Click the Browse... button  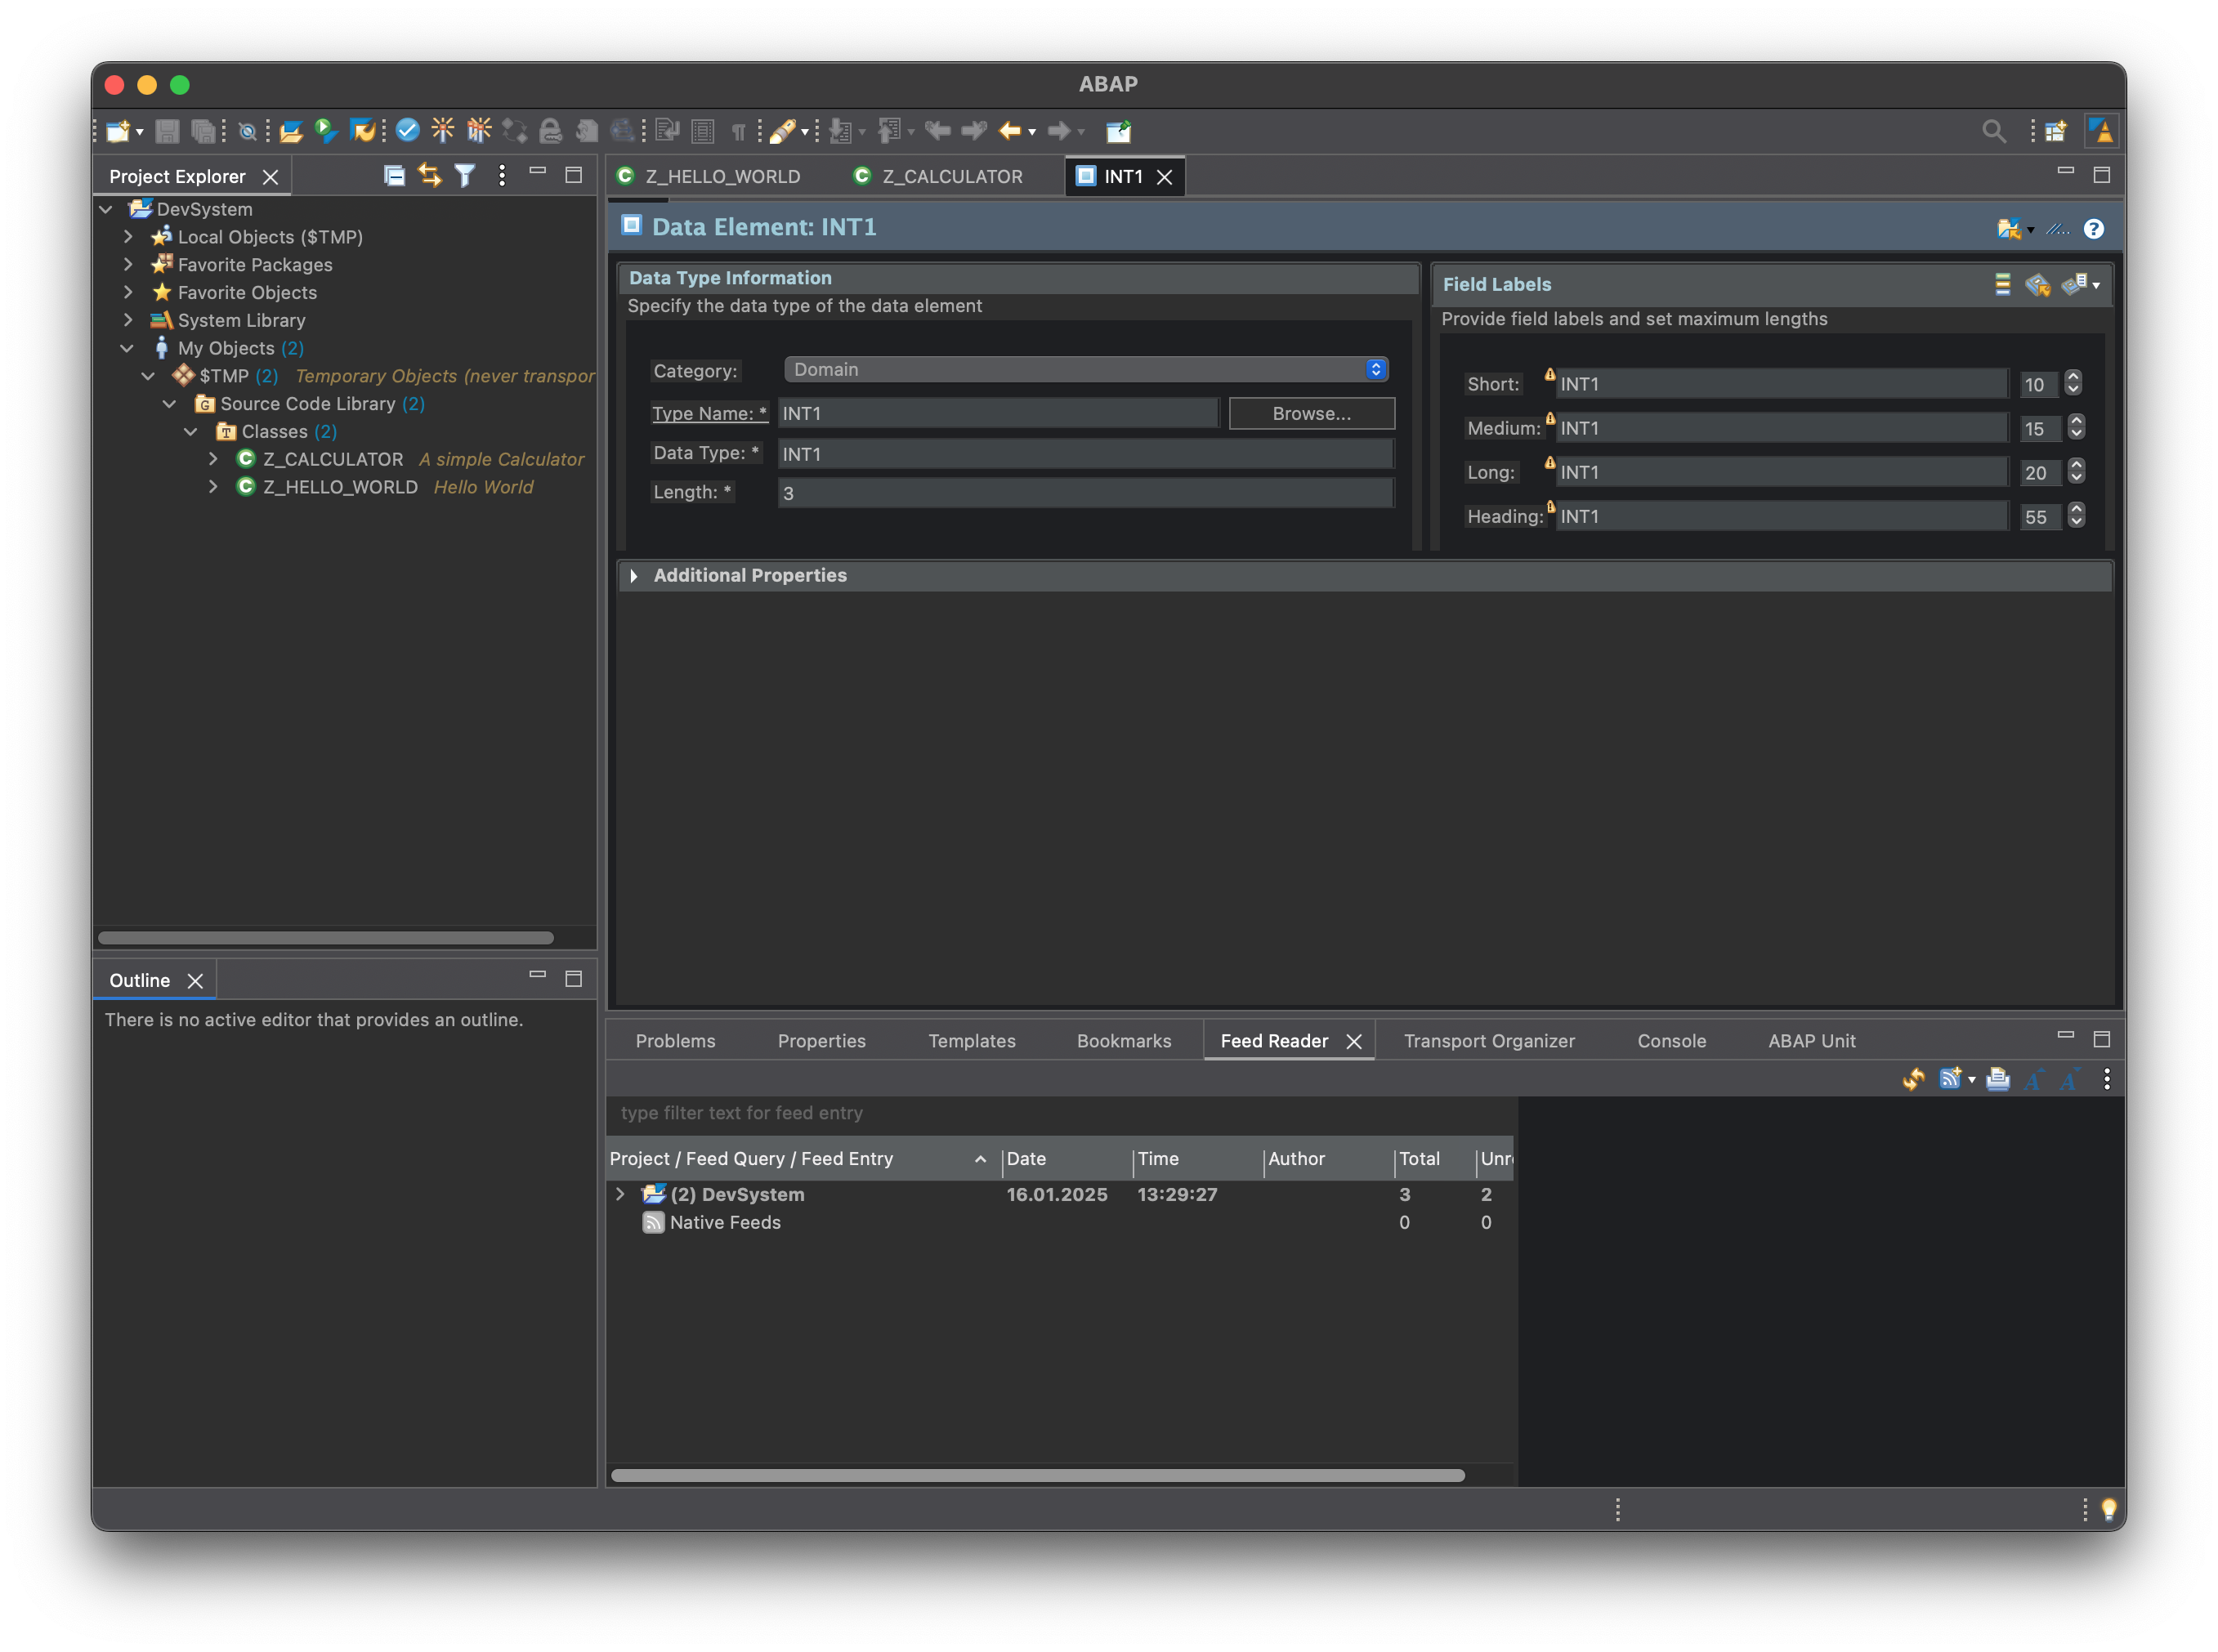tap(1311, 414)
